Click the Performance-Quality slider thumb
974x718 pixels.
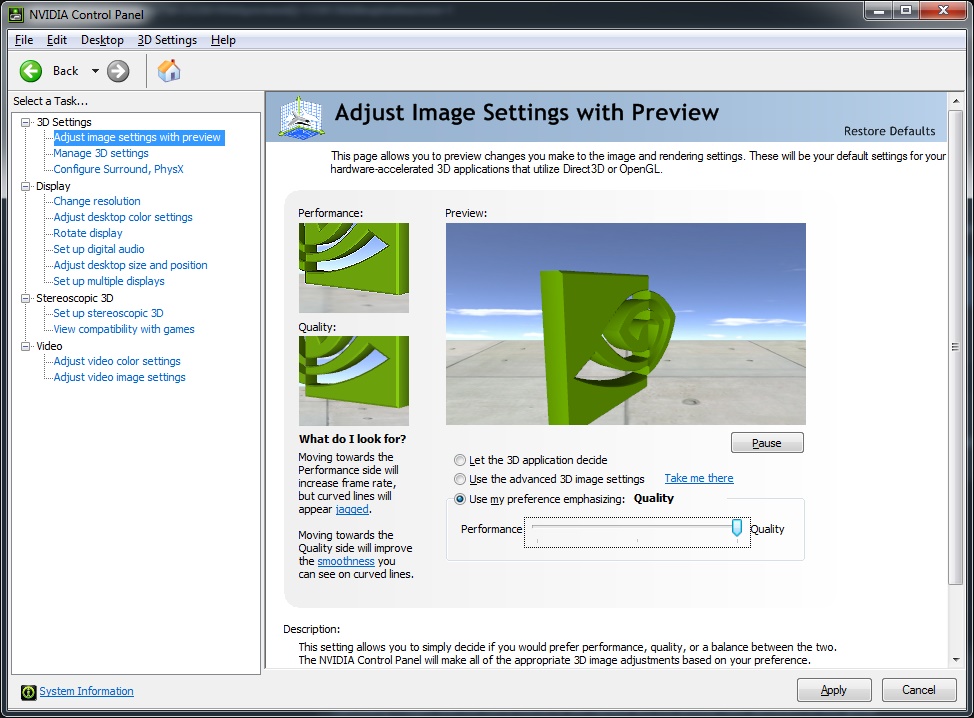[x=737, y=528]
